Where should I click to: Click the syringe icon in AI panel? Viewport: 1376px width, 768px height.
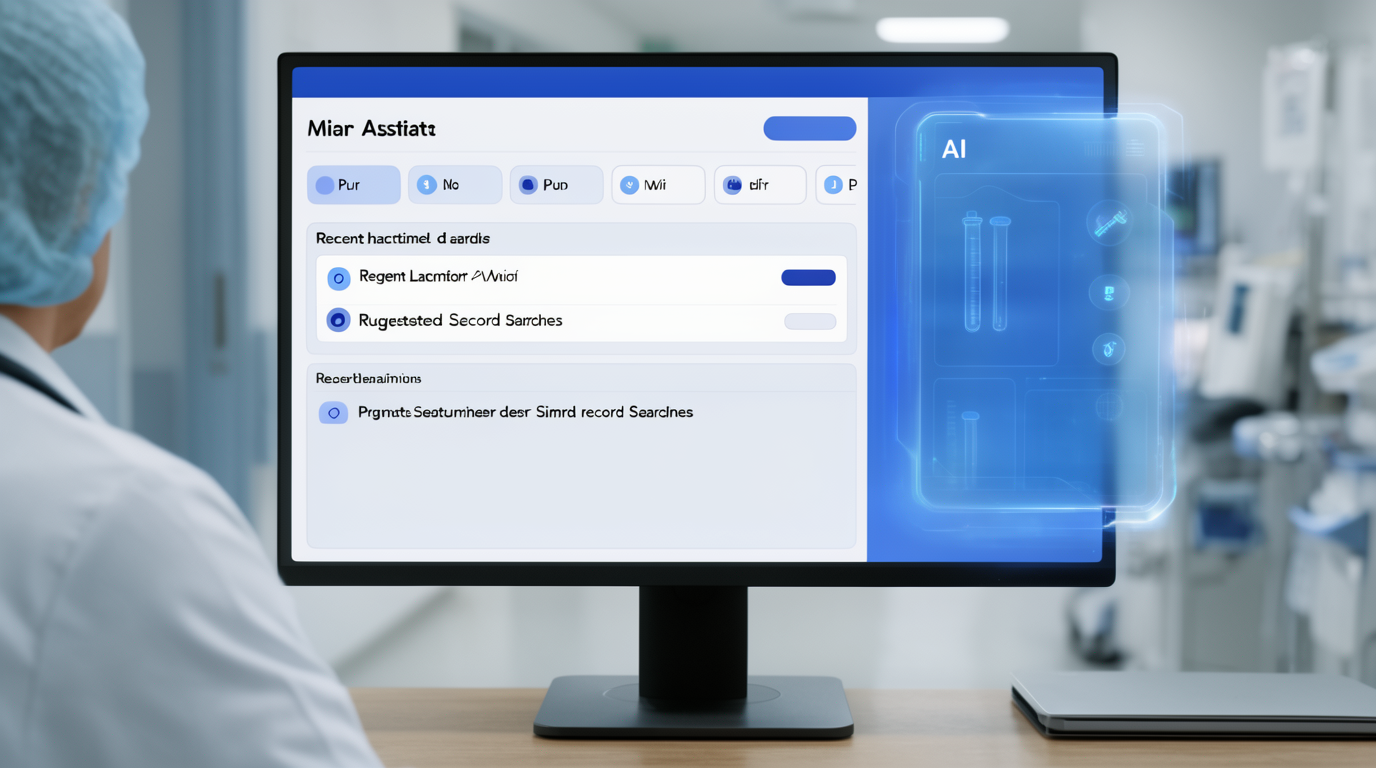(x=1109, y=224)
